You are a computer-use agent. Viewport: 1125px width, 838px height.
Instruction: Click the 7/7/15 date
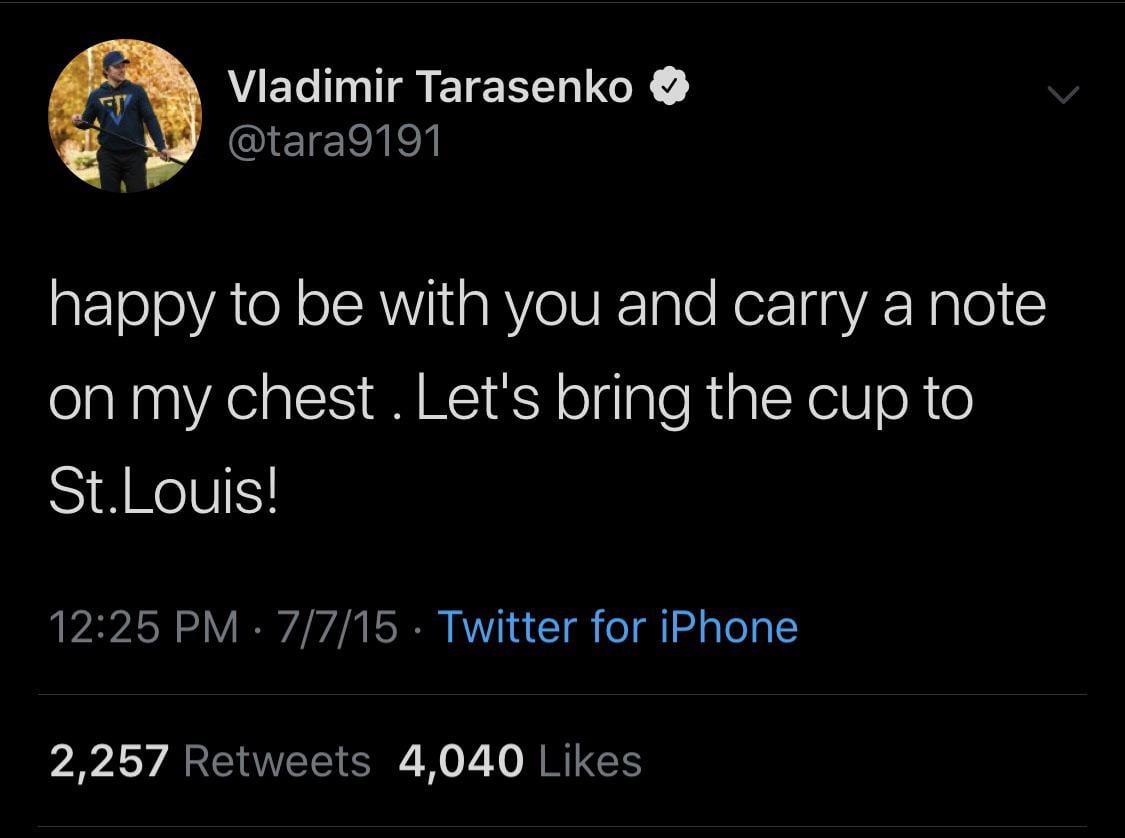coord(339,628)
